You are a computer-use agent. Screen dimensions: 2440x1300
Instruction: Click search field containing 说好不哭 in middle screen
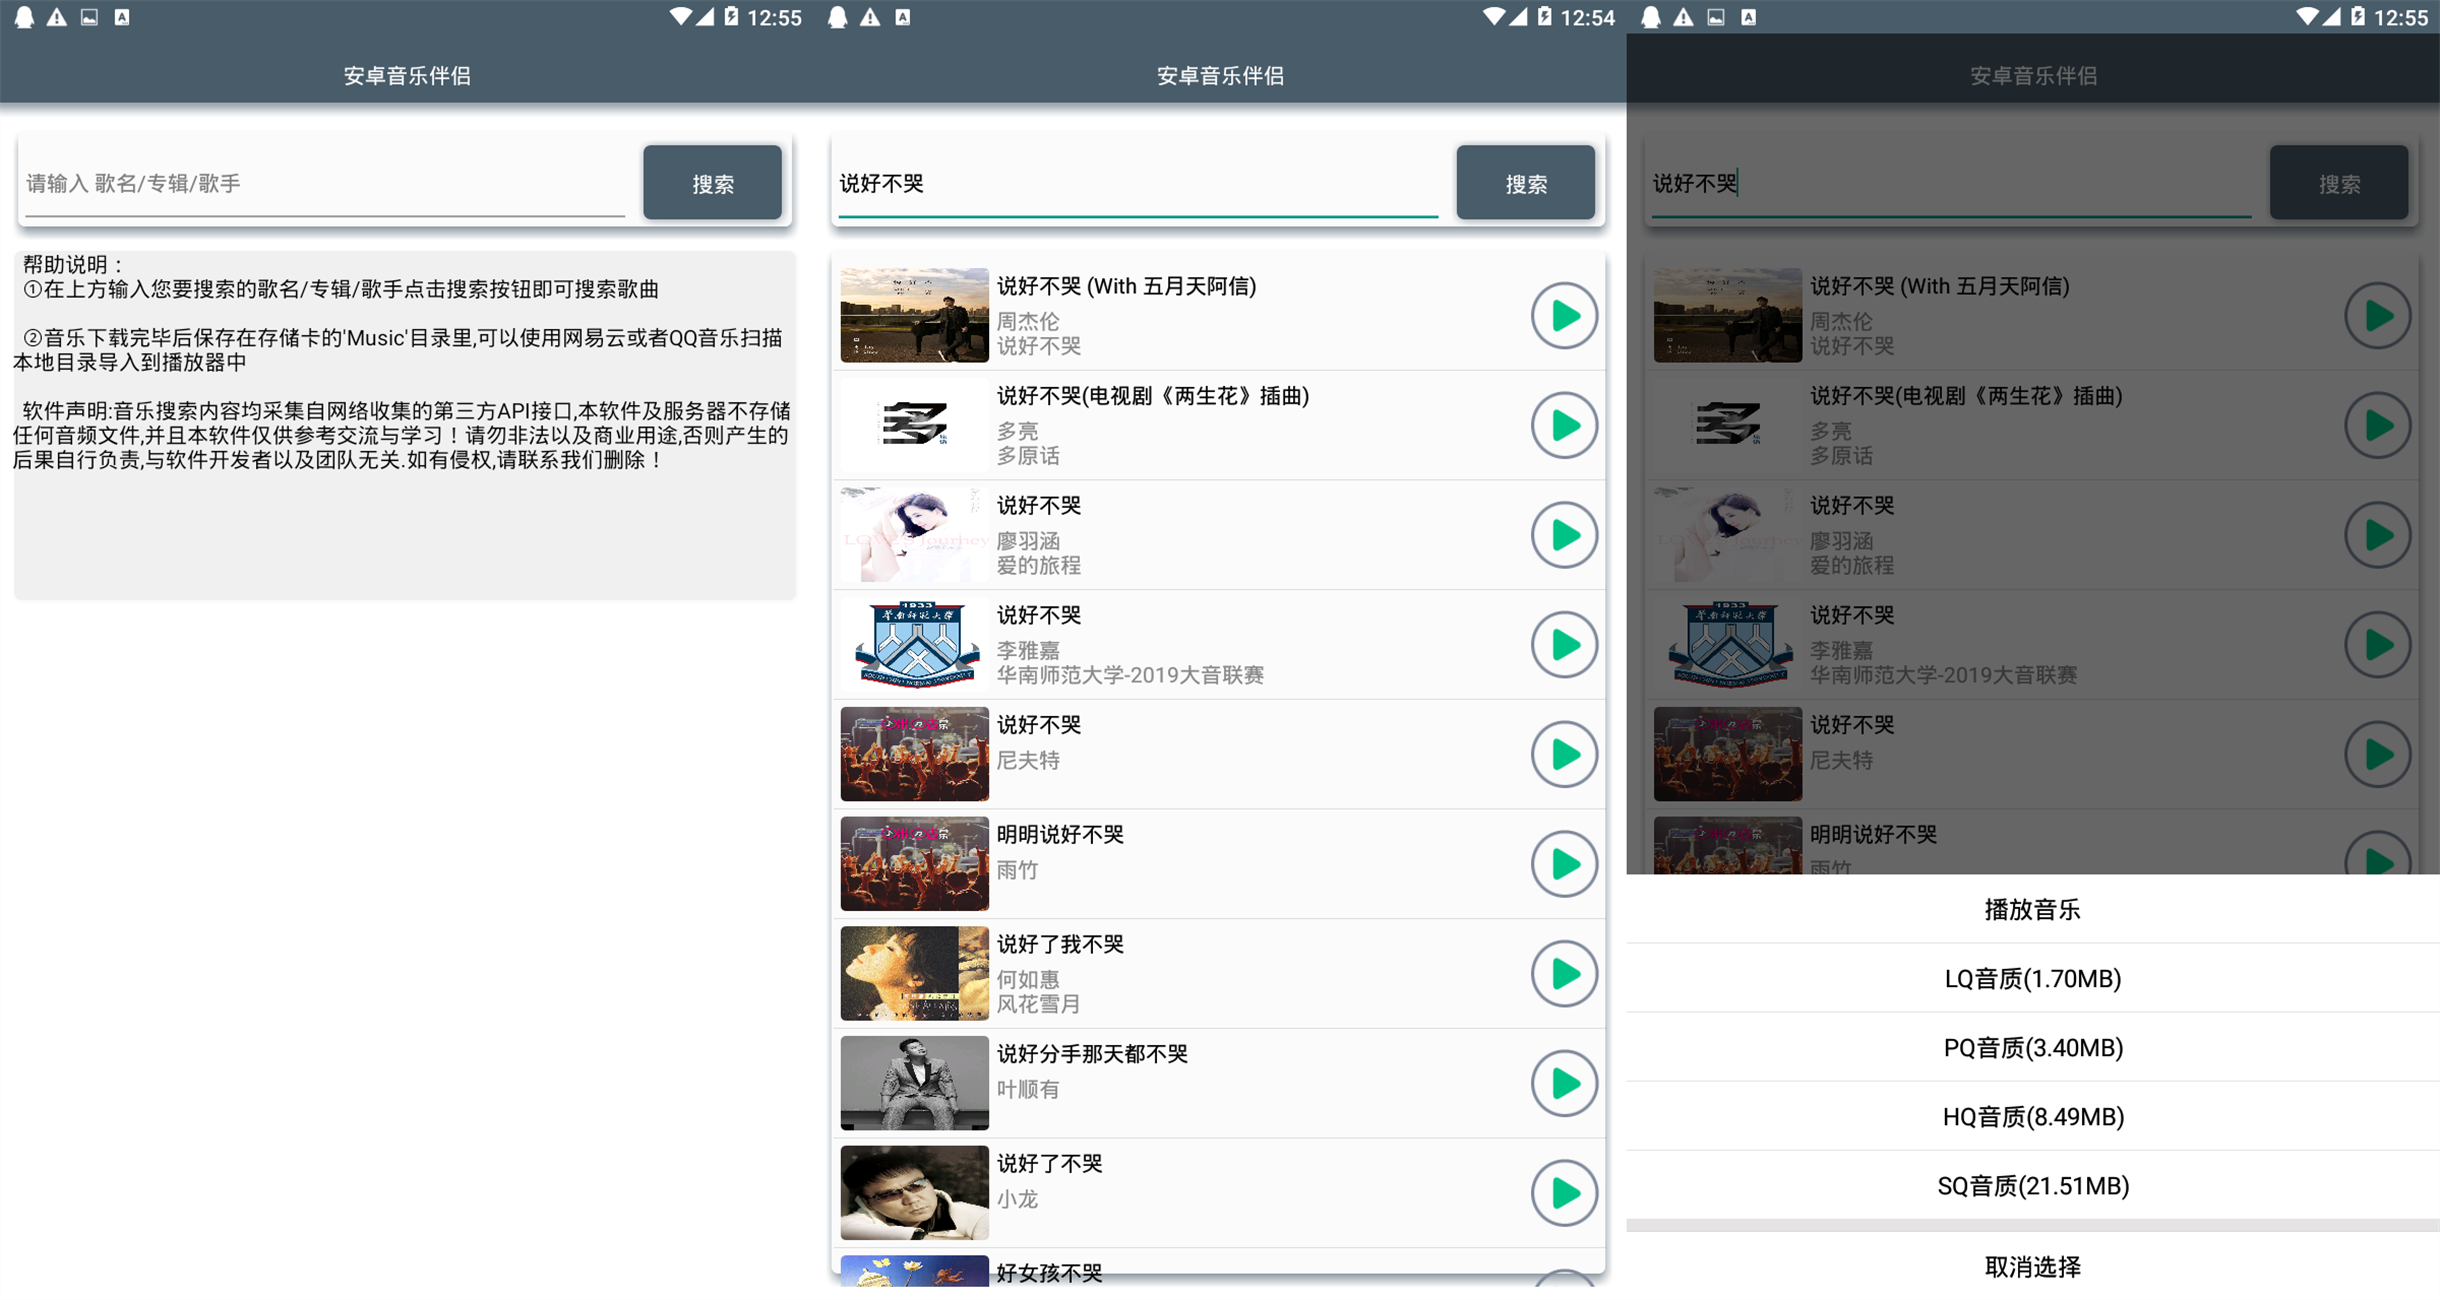(x=1138, y=183)
